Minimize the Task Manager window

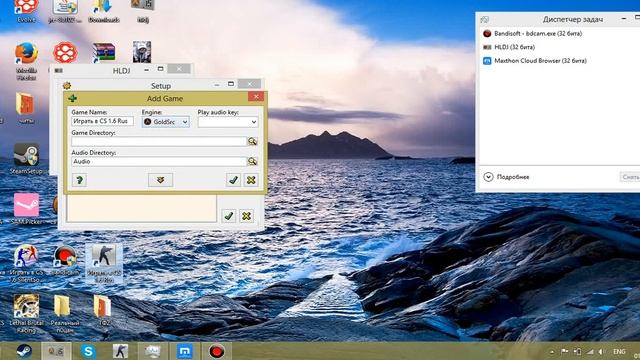[623, 19]
